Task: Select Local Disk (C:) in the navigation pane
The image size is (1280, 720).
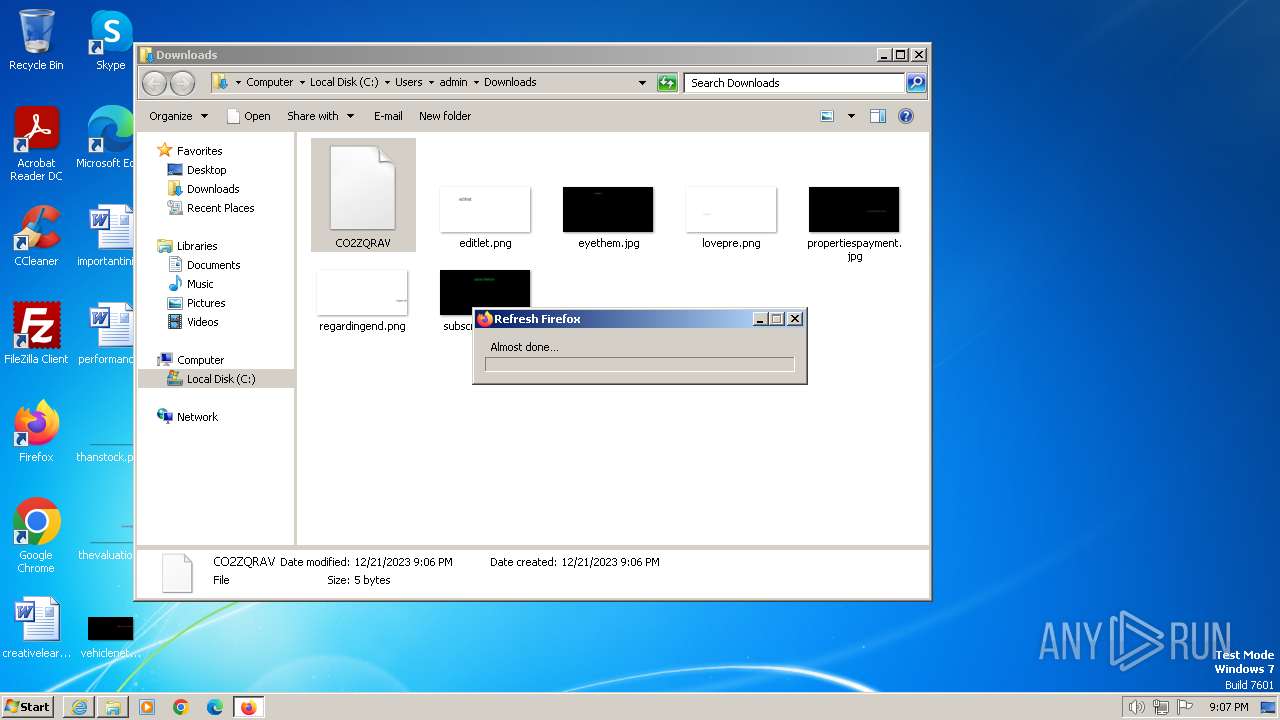Action: pyautogui.click(x=216, y=379)
